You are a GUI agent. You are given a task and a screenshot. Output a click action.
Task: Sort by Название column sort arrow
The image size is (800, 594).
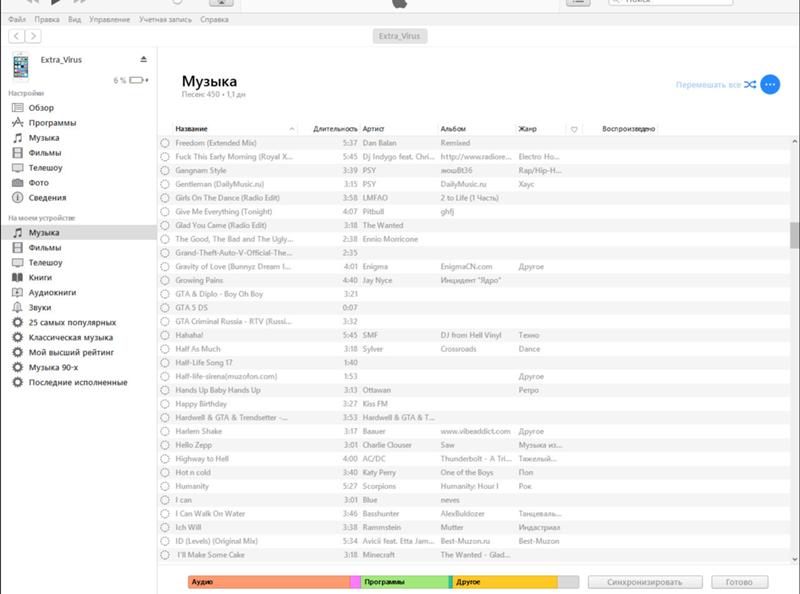pos(292,129)
